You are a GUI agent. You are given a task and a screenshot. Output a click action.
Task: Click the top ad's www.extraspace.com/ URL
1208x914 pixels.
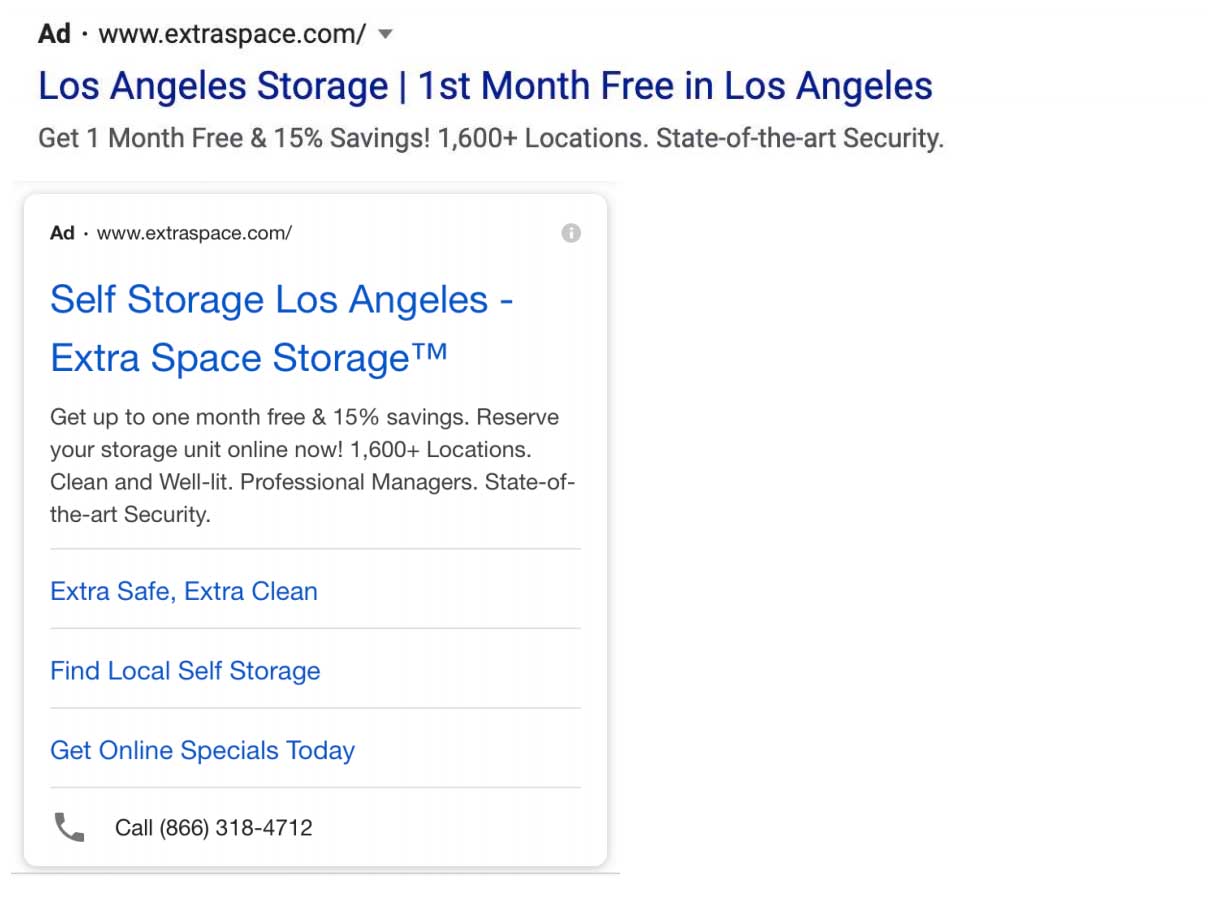click(x=233, y=34)
